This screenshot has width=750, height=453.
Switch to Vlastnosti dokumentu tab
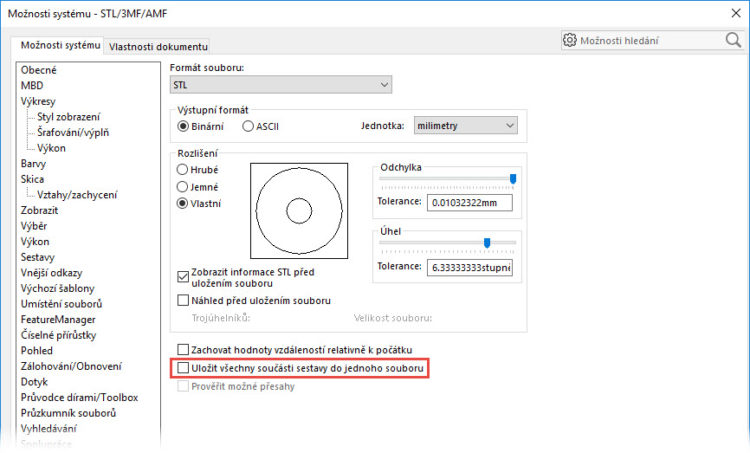[158, 46]
